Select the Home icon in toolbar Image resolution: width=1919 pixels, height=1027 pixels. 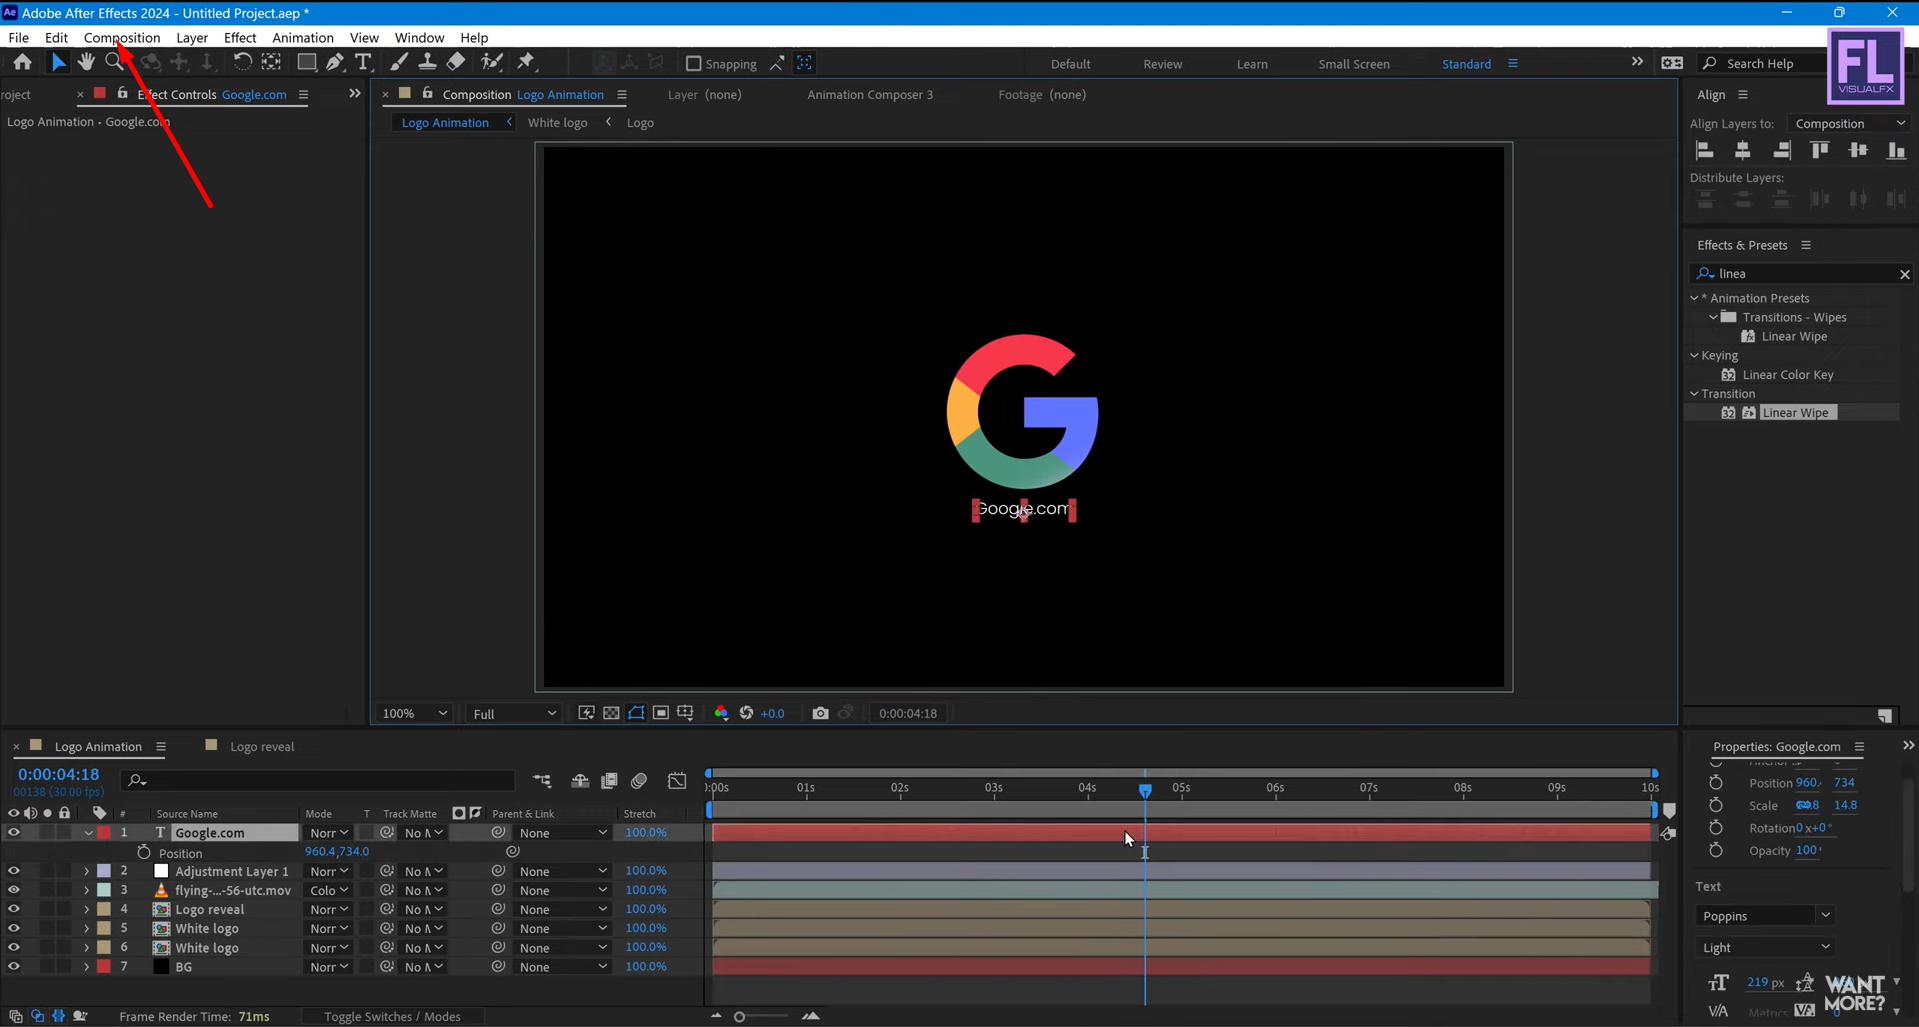[x=22, y=62]
